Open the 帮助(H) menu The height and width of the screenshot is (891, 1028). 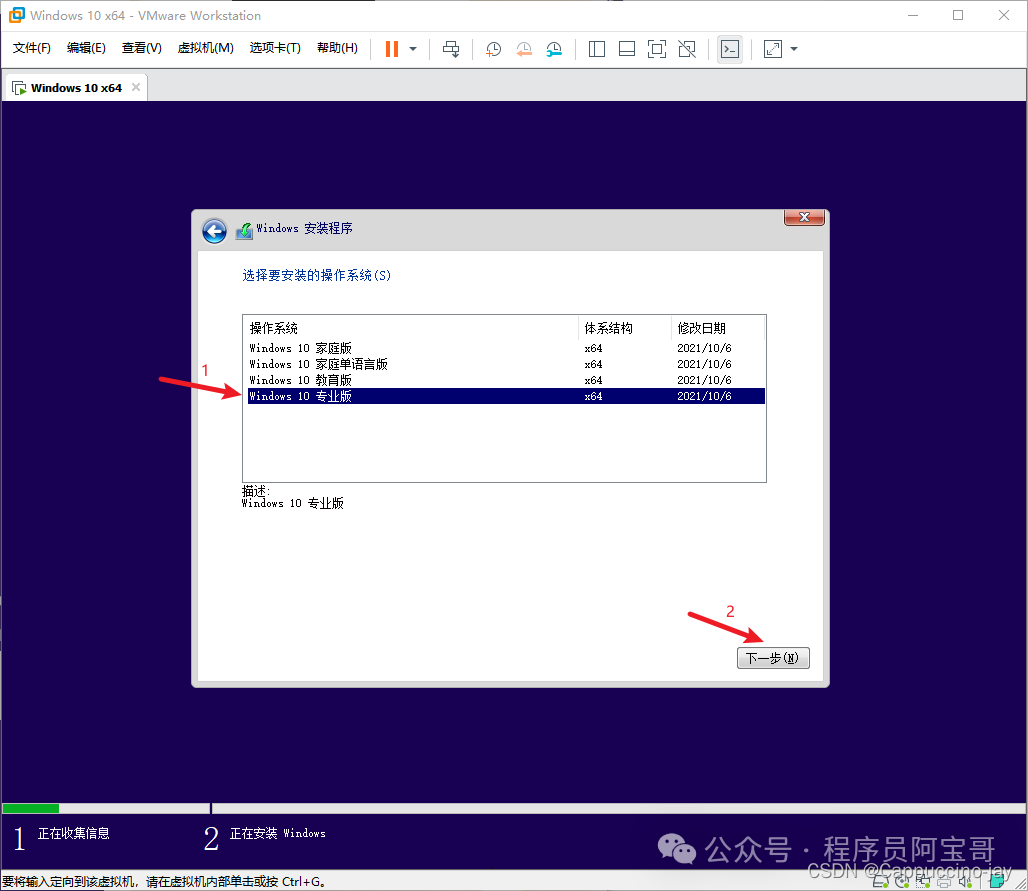click(x=337, y=48)
